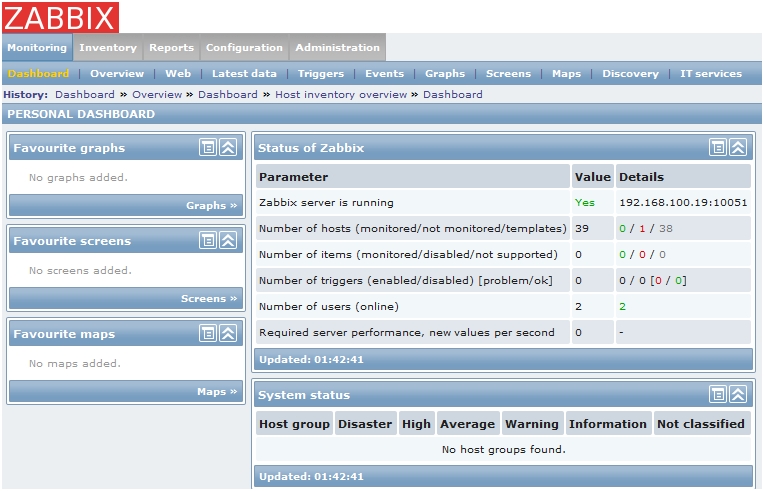Click first Dashboard link in History
The width and height of the screenshot is (764, 491).
85,94
